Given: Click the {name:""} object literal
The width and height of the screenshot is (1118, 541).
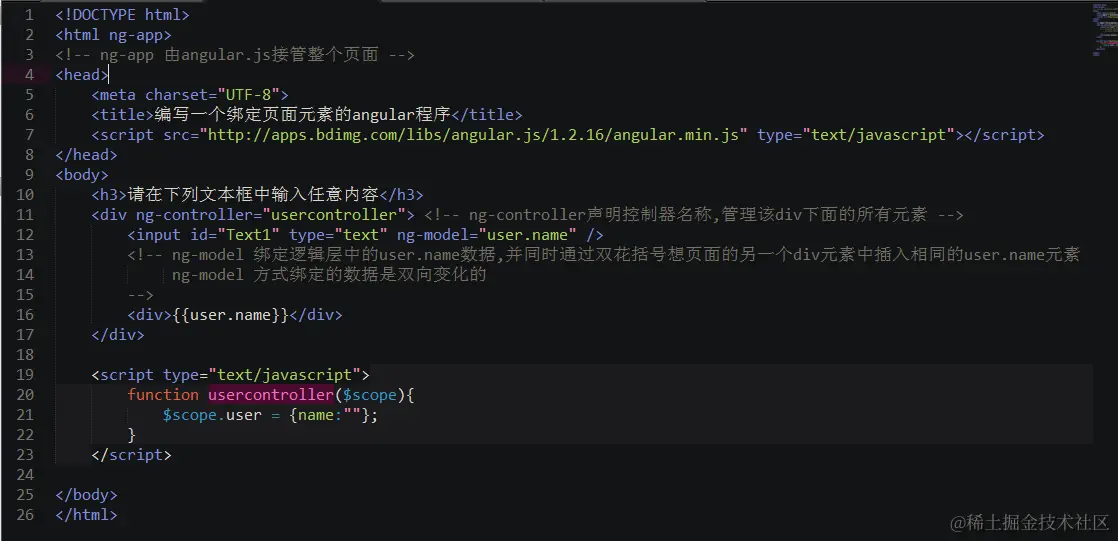Looking at the screenshot, I should pos(329,415).
